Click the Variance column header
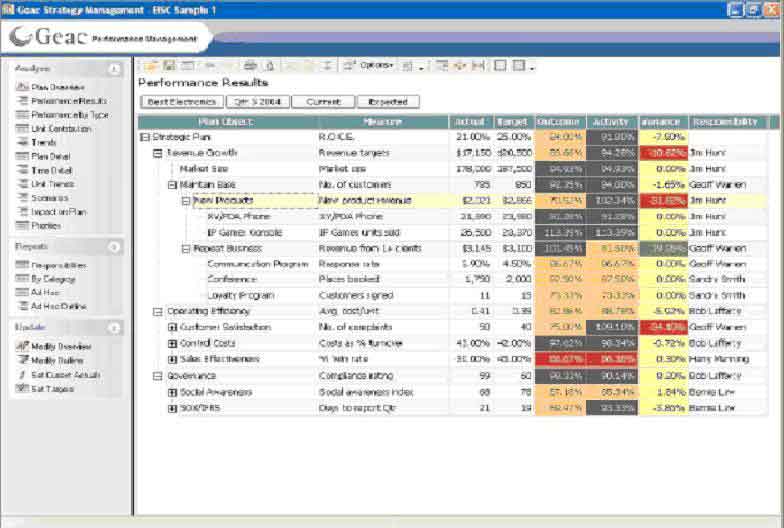This screenshot has width=784, height=528. (x=660, y=122)
